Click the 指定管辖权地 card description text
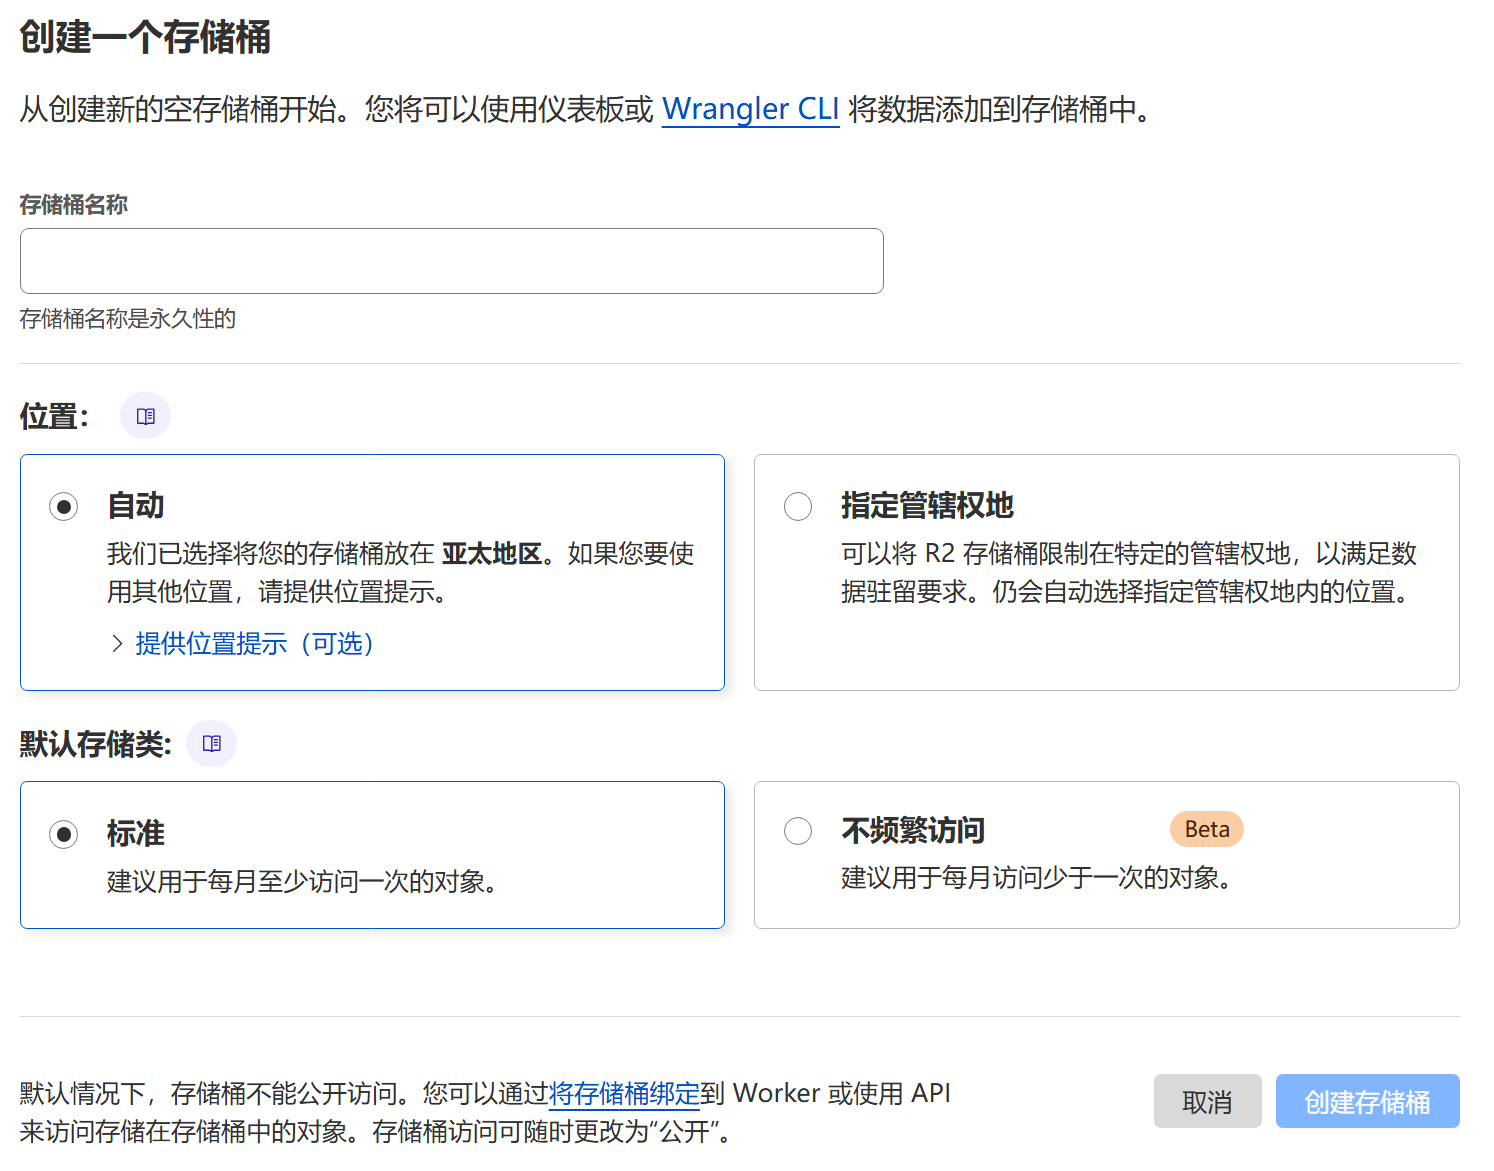 (x=1128, y=573)
